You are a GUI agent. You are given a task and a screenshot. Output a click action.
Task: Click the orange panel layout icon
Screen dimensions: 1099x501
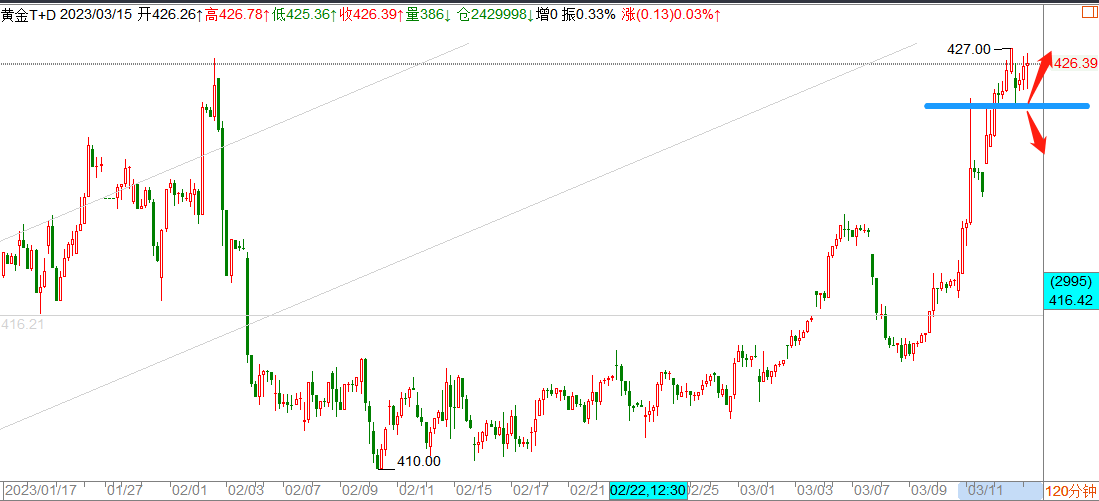coord(1091,11)
